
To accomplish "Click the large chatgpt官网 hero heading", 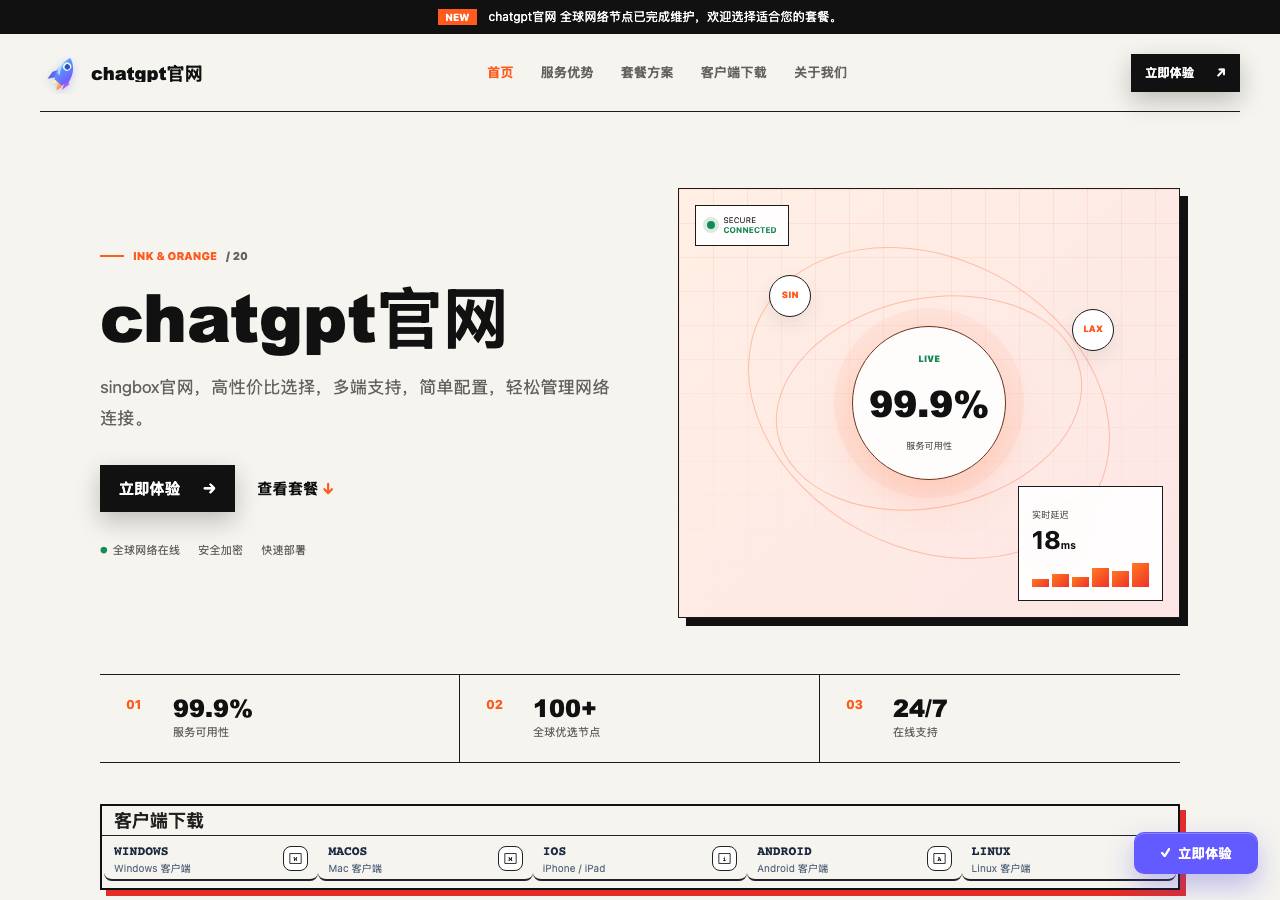I will tap(304, 320).
